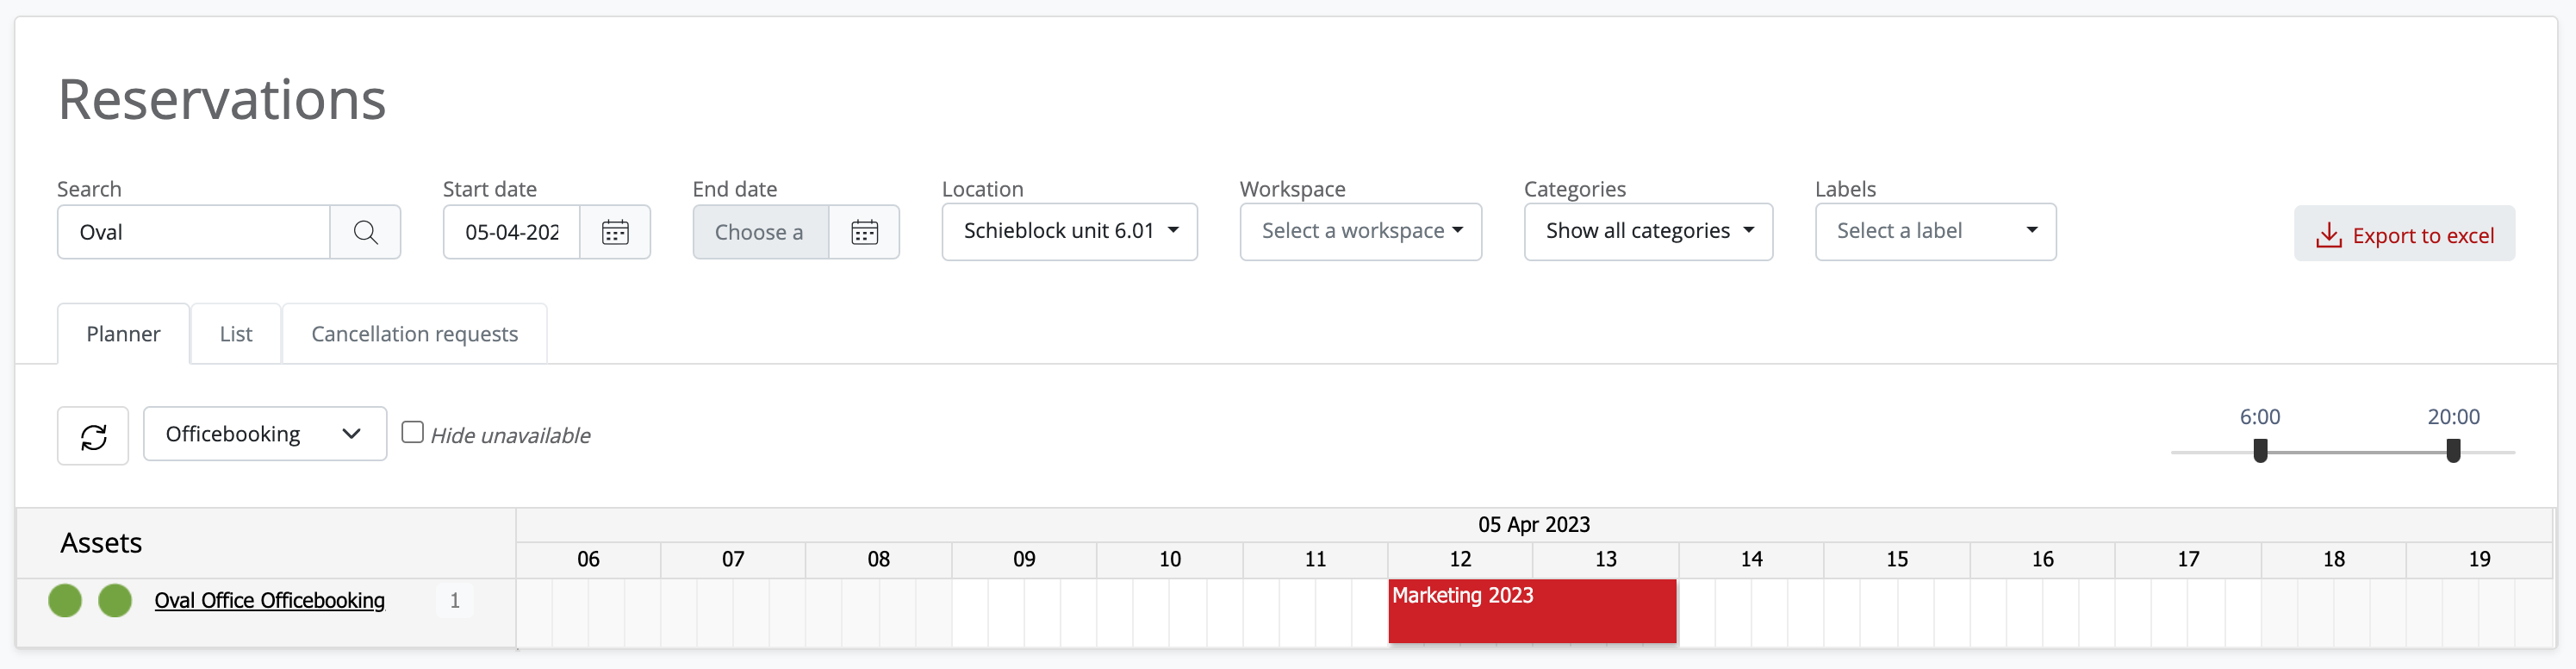Click the second green status circle
This screenshot has width=2576, height=669.
pos(115,600)
